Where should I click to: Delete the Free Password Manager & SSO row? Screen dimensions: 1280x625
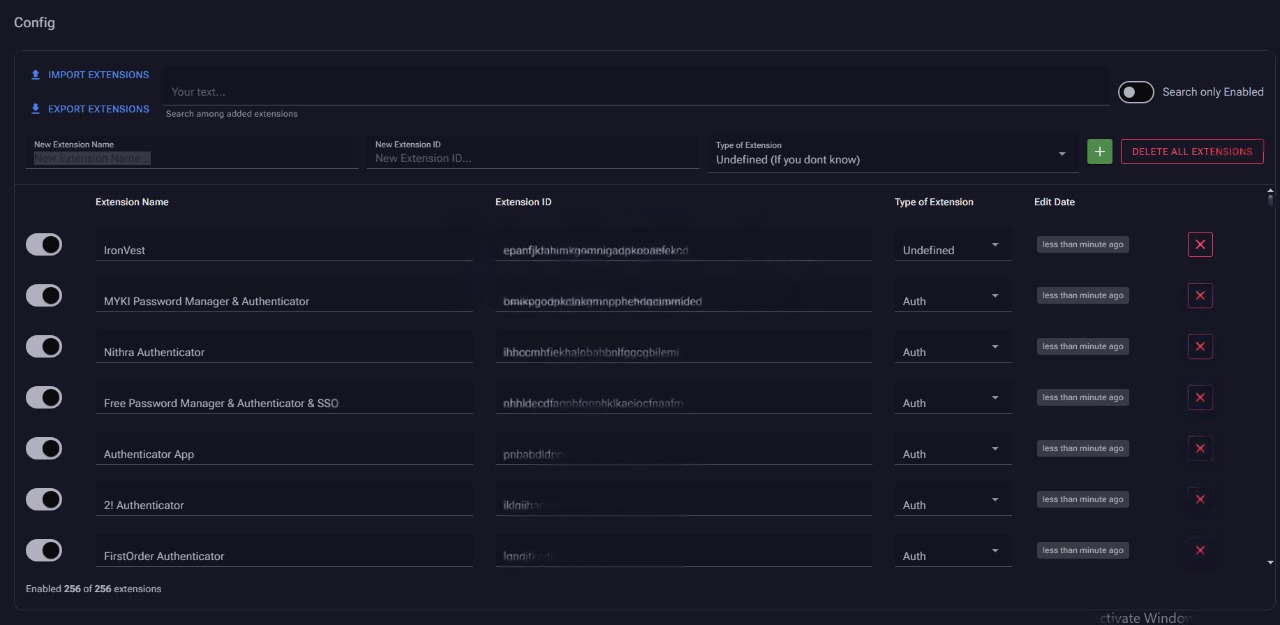coord(1200,397)
